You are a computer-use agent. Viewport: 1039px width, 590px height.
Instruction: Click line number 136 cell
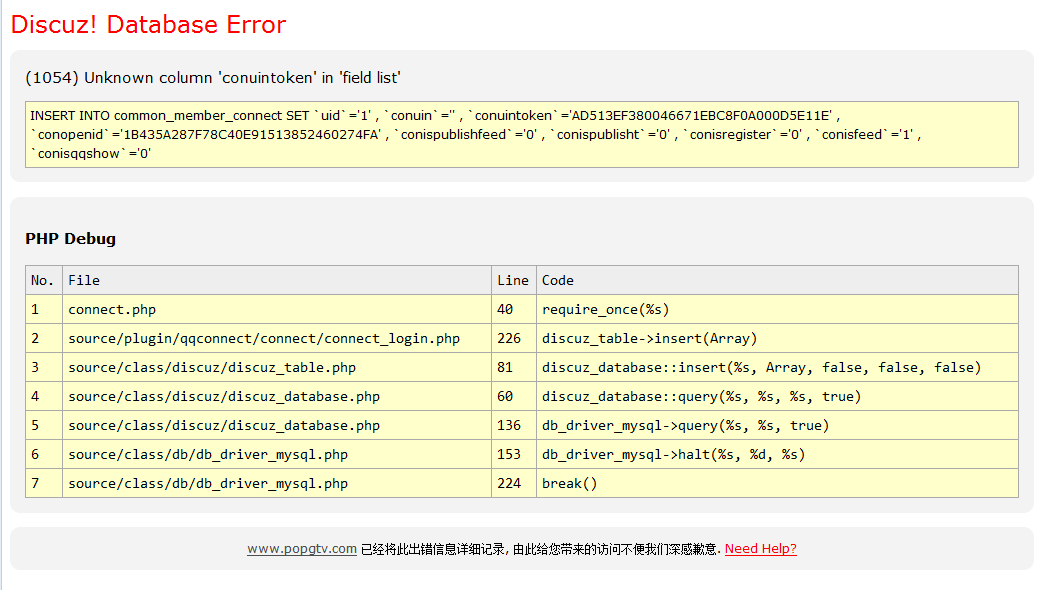pyautogui.click(x=514, y=426)
